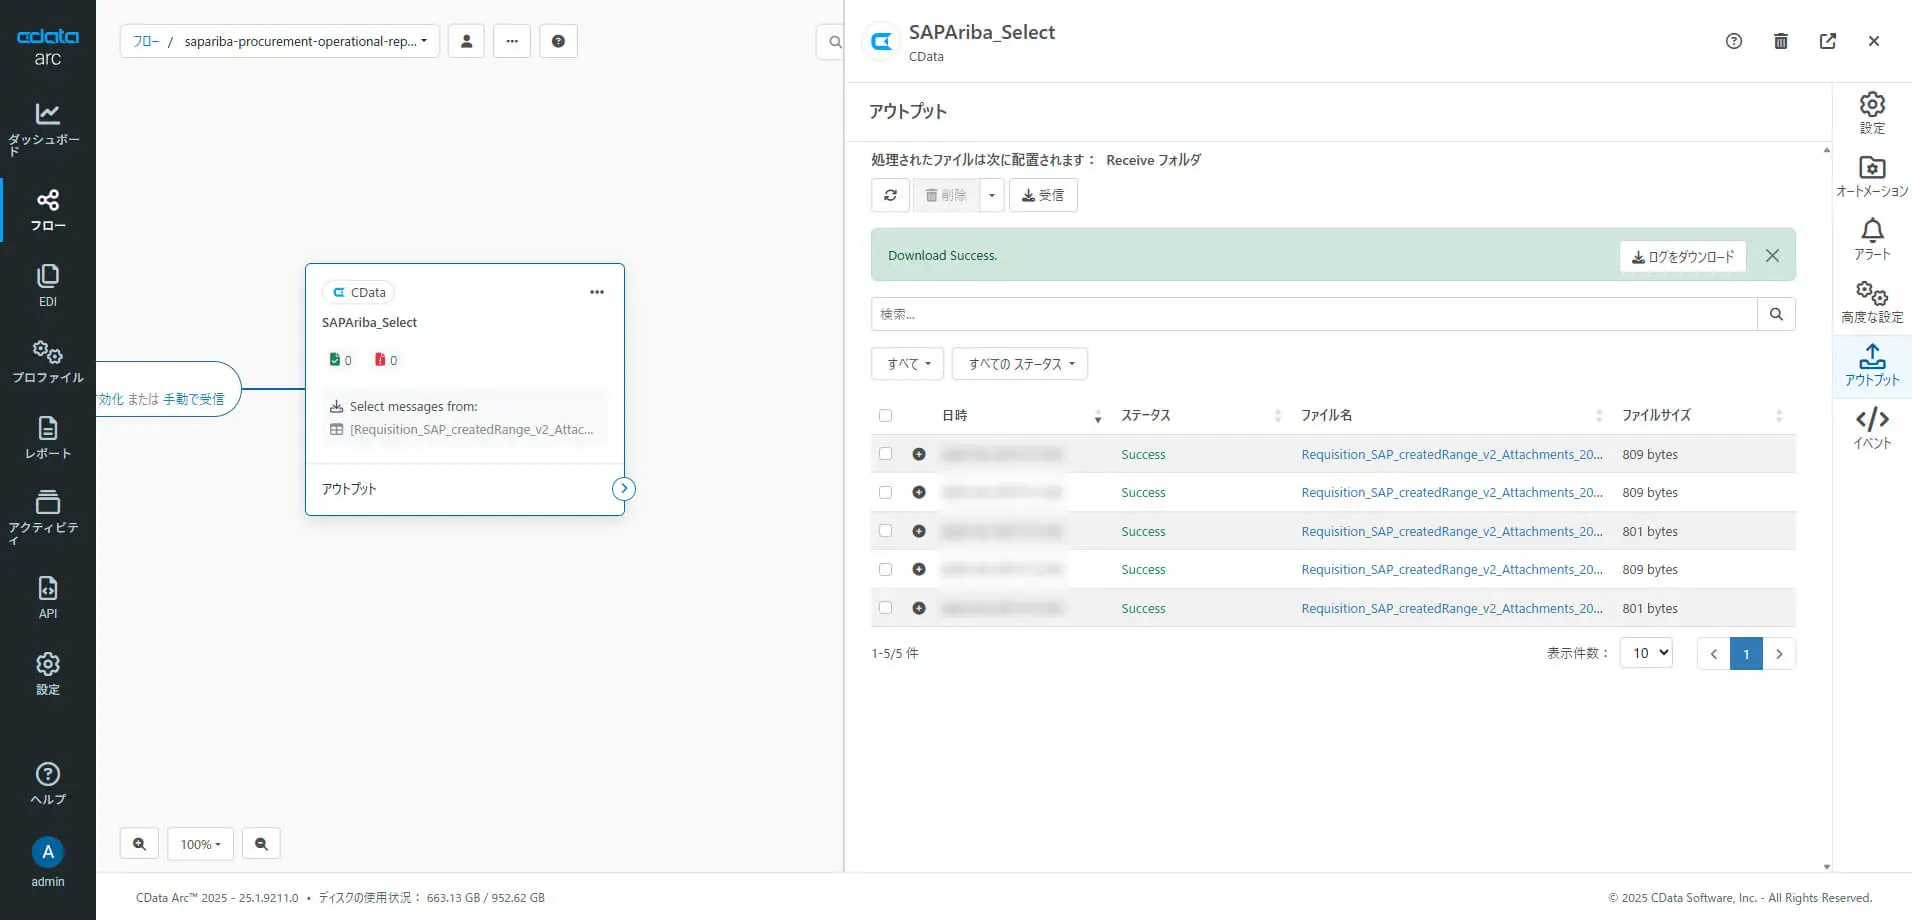The height and width of the screenshot is (920, 1912).
Task: Open the アラート tab
Action: tap(1872, 239)
